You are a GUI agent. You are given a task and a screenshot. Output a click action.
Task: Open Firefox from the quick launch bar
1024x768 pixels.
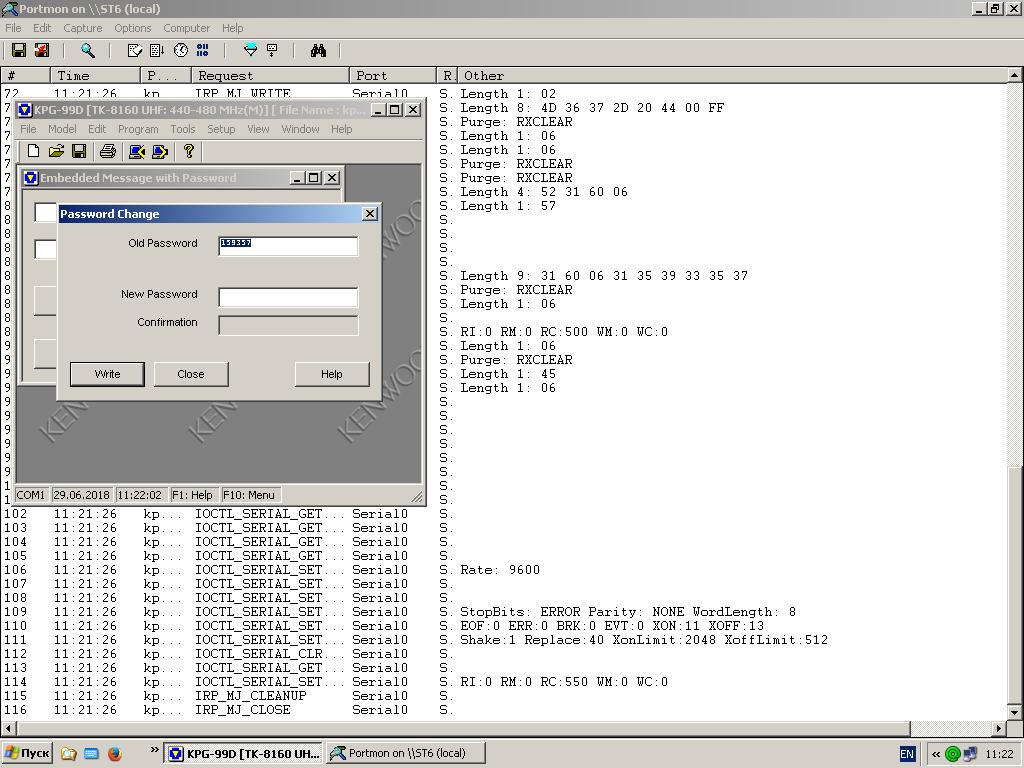pyautogui.click(x=114, y=754)
